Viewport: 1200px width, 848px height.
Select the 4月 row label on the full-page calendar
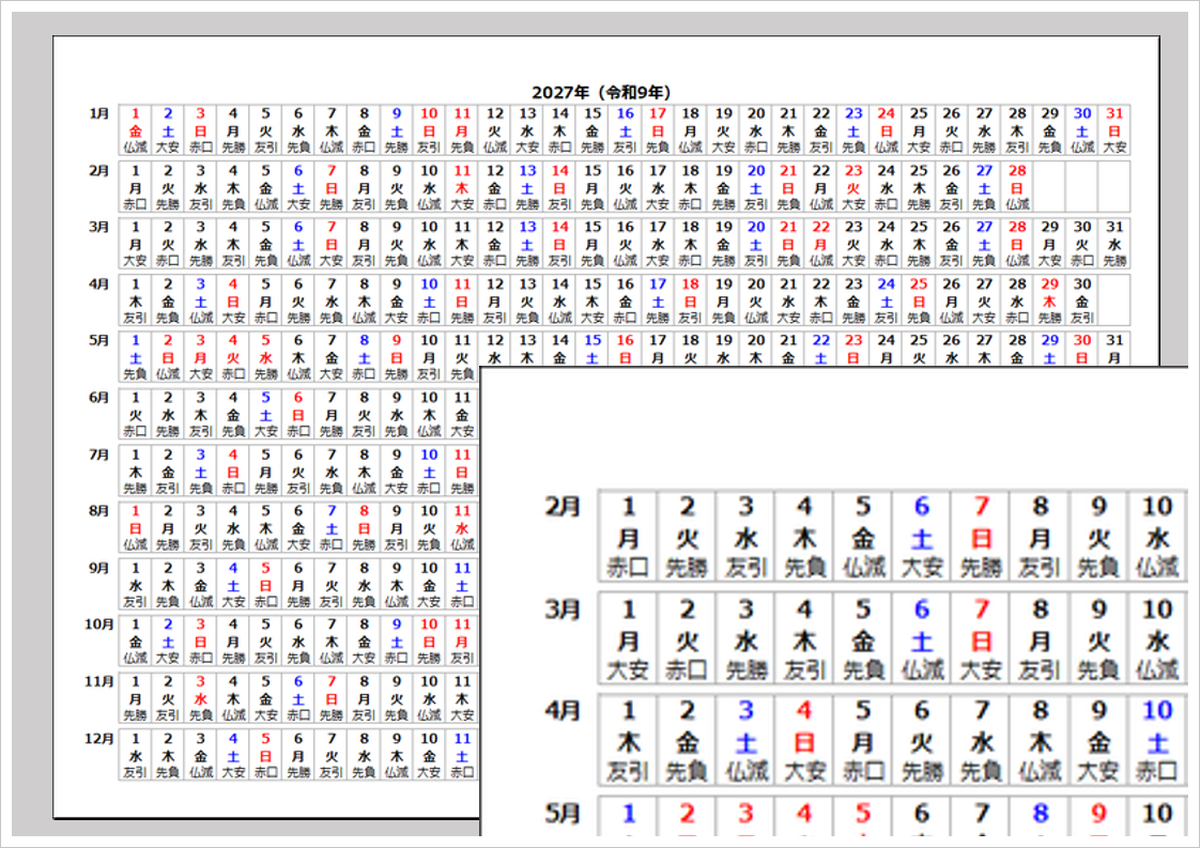click(x=99, y=284)
